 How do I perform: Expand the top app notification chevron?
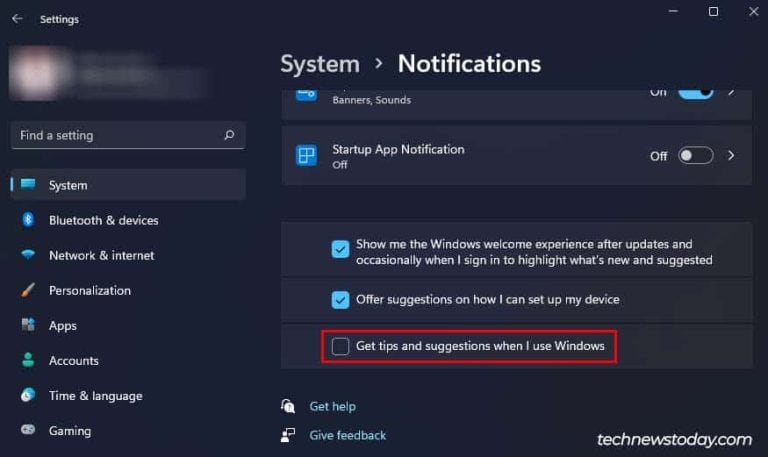(x=731, y=92)
